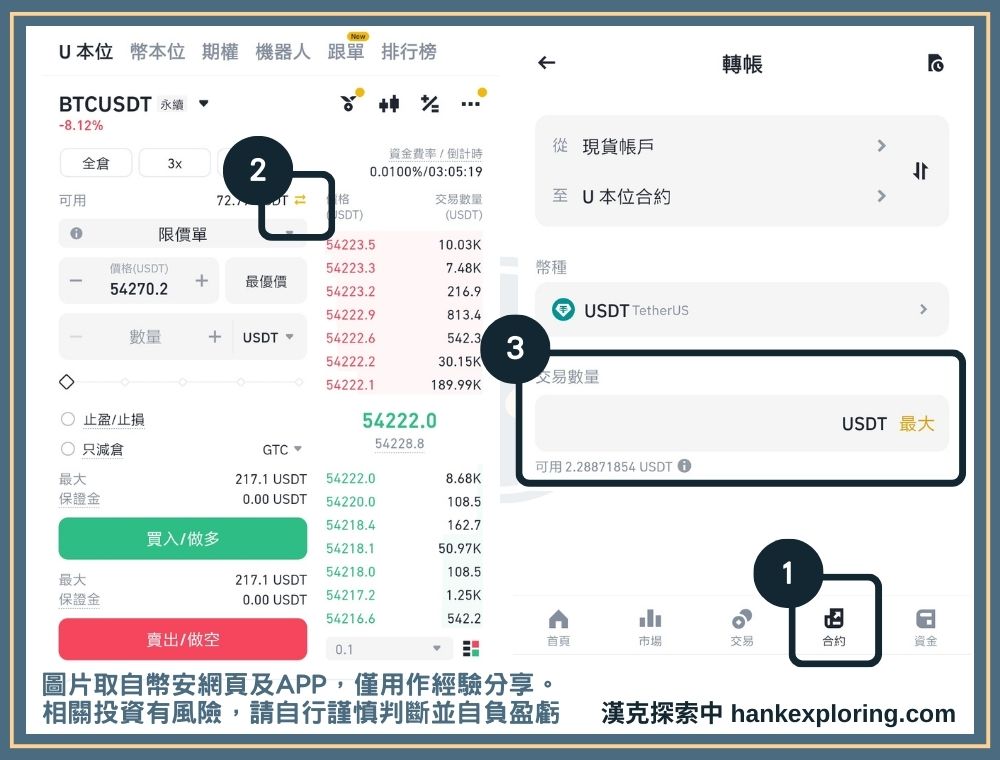Tap the info icon beside 可用 balance
This screenshot has width=1000, height=760.
point(684,466)
